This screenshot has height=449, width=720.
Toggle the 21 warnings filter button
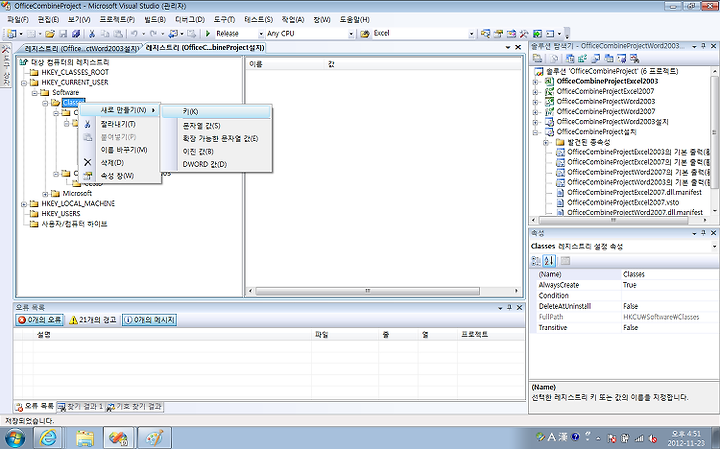(x=93, y=320)
